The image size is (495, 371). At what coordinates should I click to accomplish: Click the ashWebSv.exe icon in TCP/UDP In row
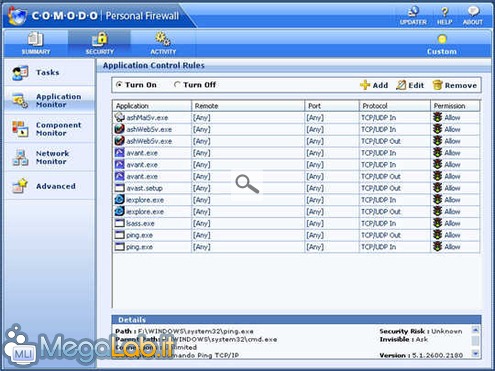(x=119, y=129)
